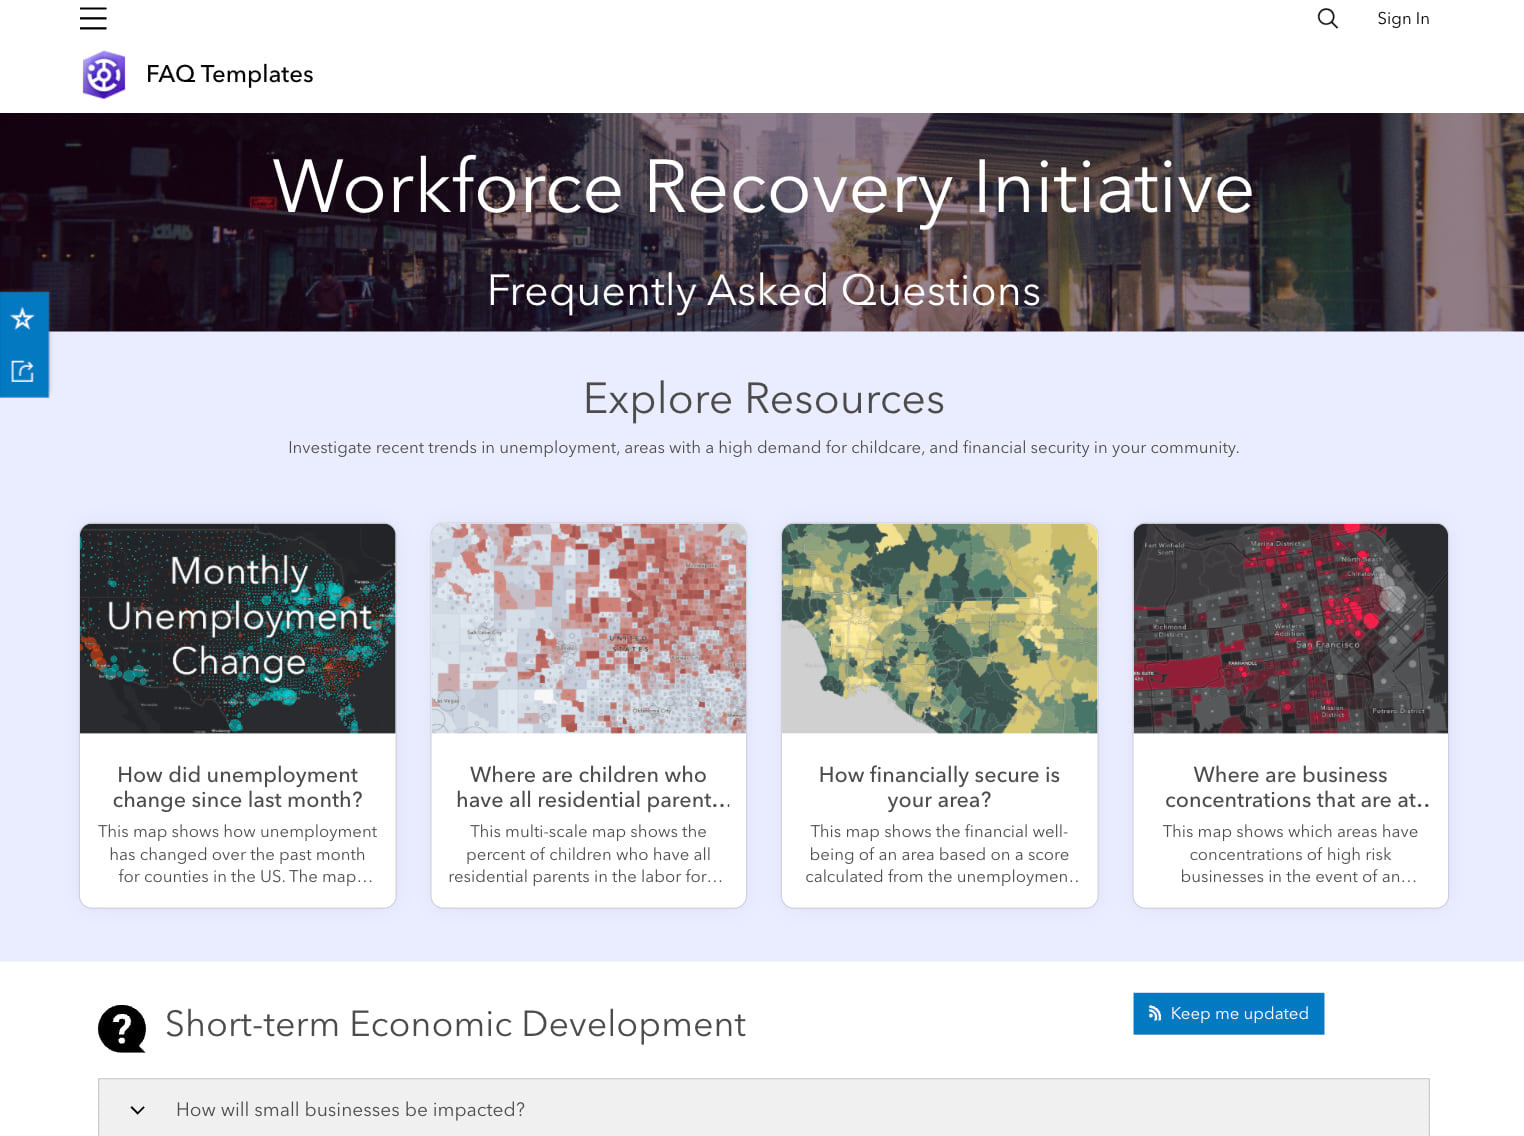Image resolution: width=1524 pixels, height=1136 pixels.
Task: Click the RSS feed icon in Keep me updated
Action: [x=1154, y=1013]
